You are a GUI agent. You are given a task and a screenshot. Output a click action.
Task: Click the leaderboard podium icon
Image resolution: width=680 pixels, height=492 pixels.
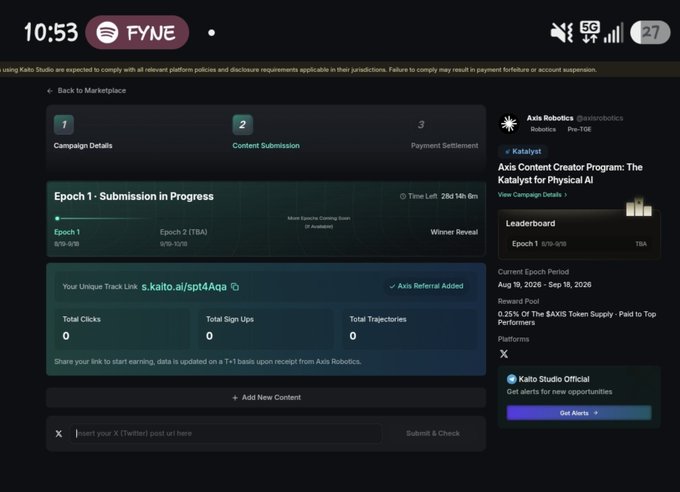click(639, 207)
